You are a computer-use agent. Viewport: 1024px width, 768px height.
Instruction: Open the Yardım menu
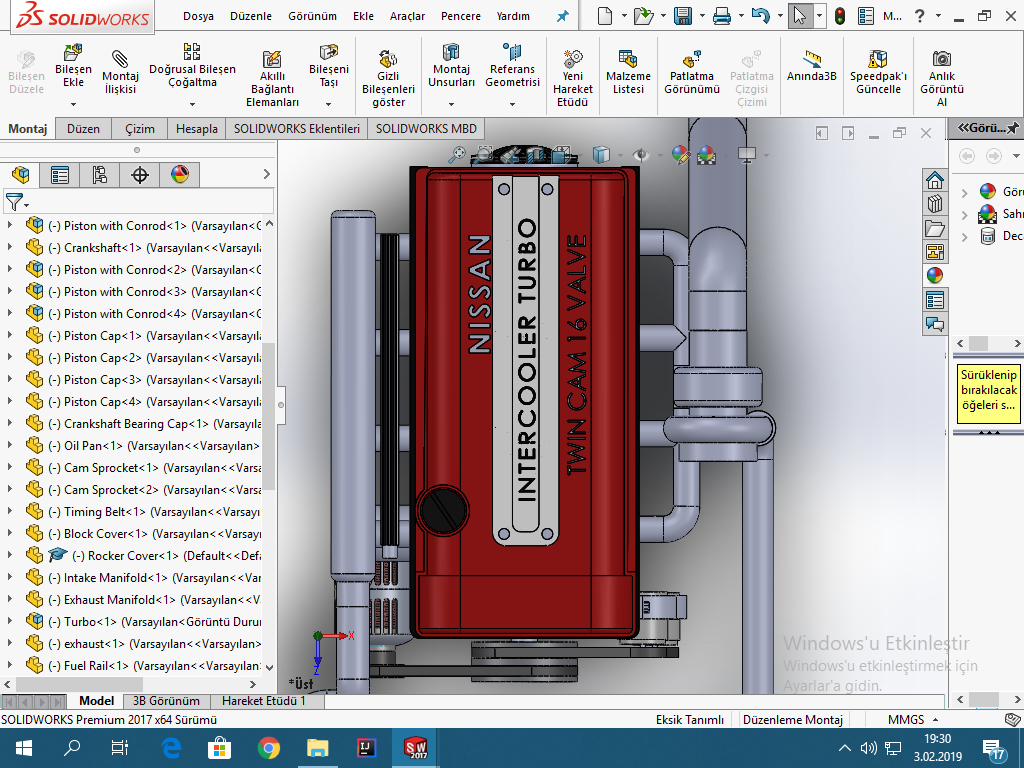click(513, 16)
